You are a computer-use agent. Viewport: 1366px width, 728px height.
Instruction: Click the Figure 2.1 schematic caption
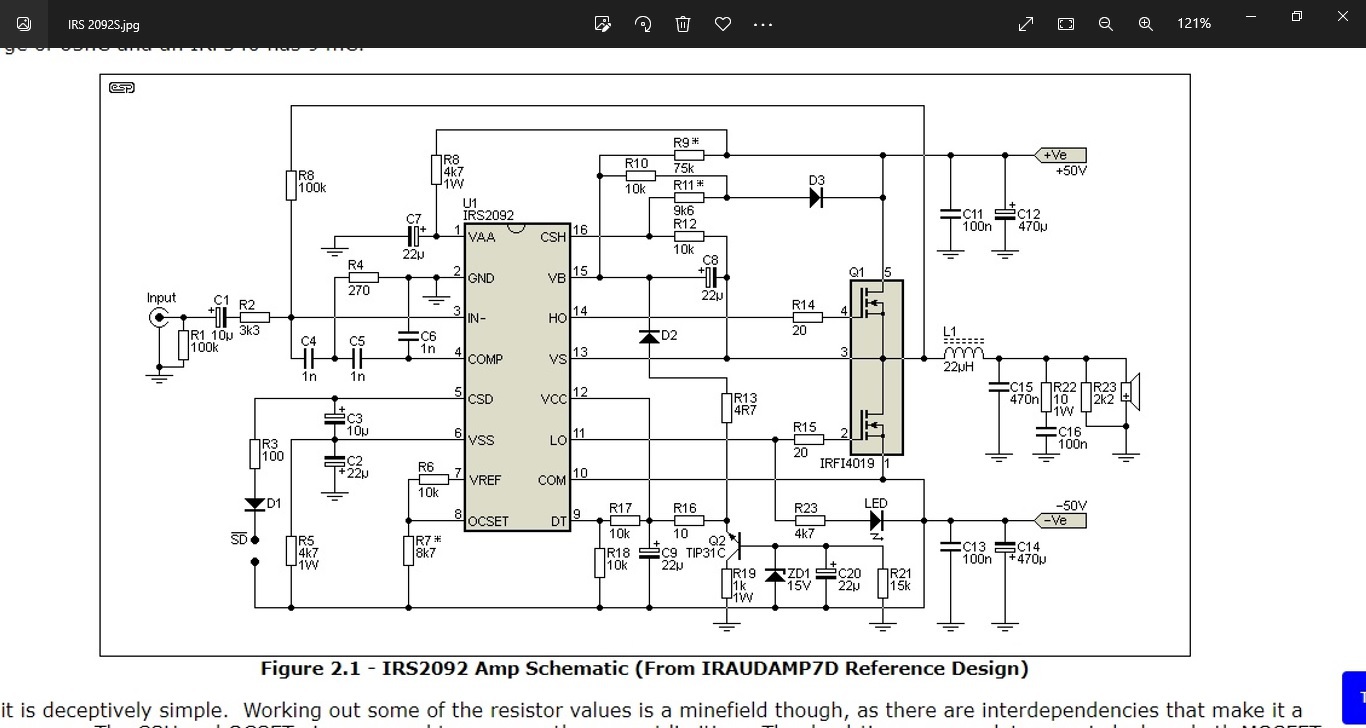coord(645,668)
